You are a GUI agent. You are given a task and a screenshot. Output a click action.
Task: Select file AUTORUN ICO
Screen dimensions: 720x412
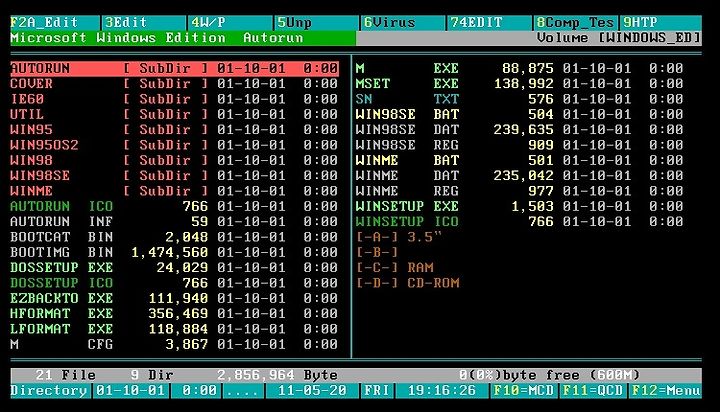pos(174,206)
